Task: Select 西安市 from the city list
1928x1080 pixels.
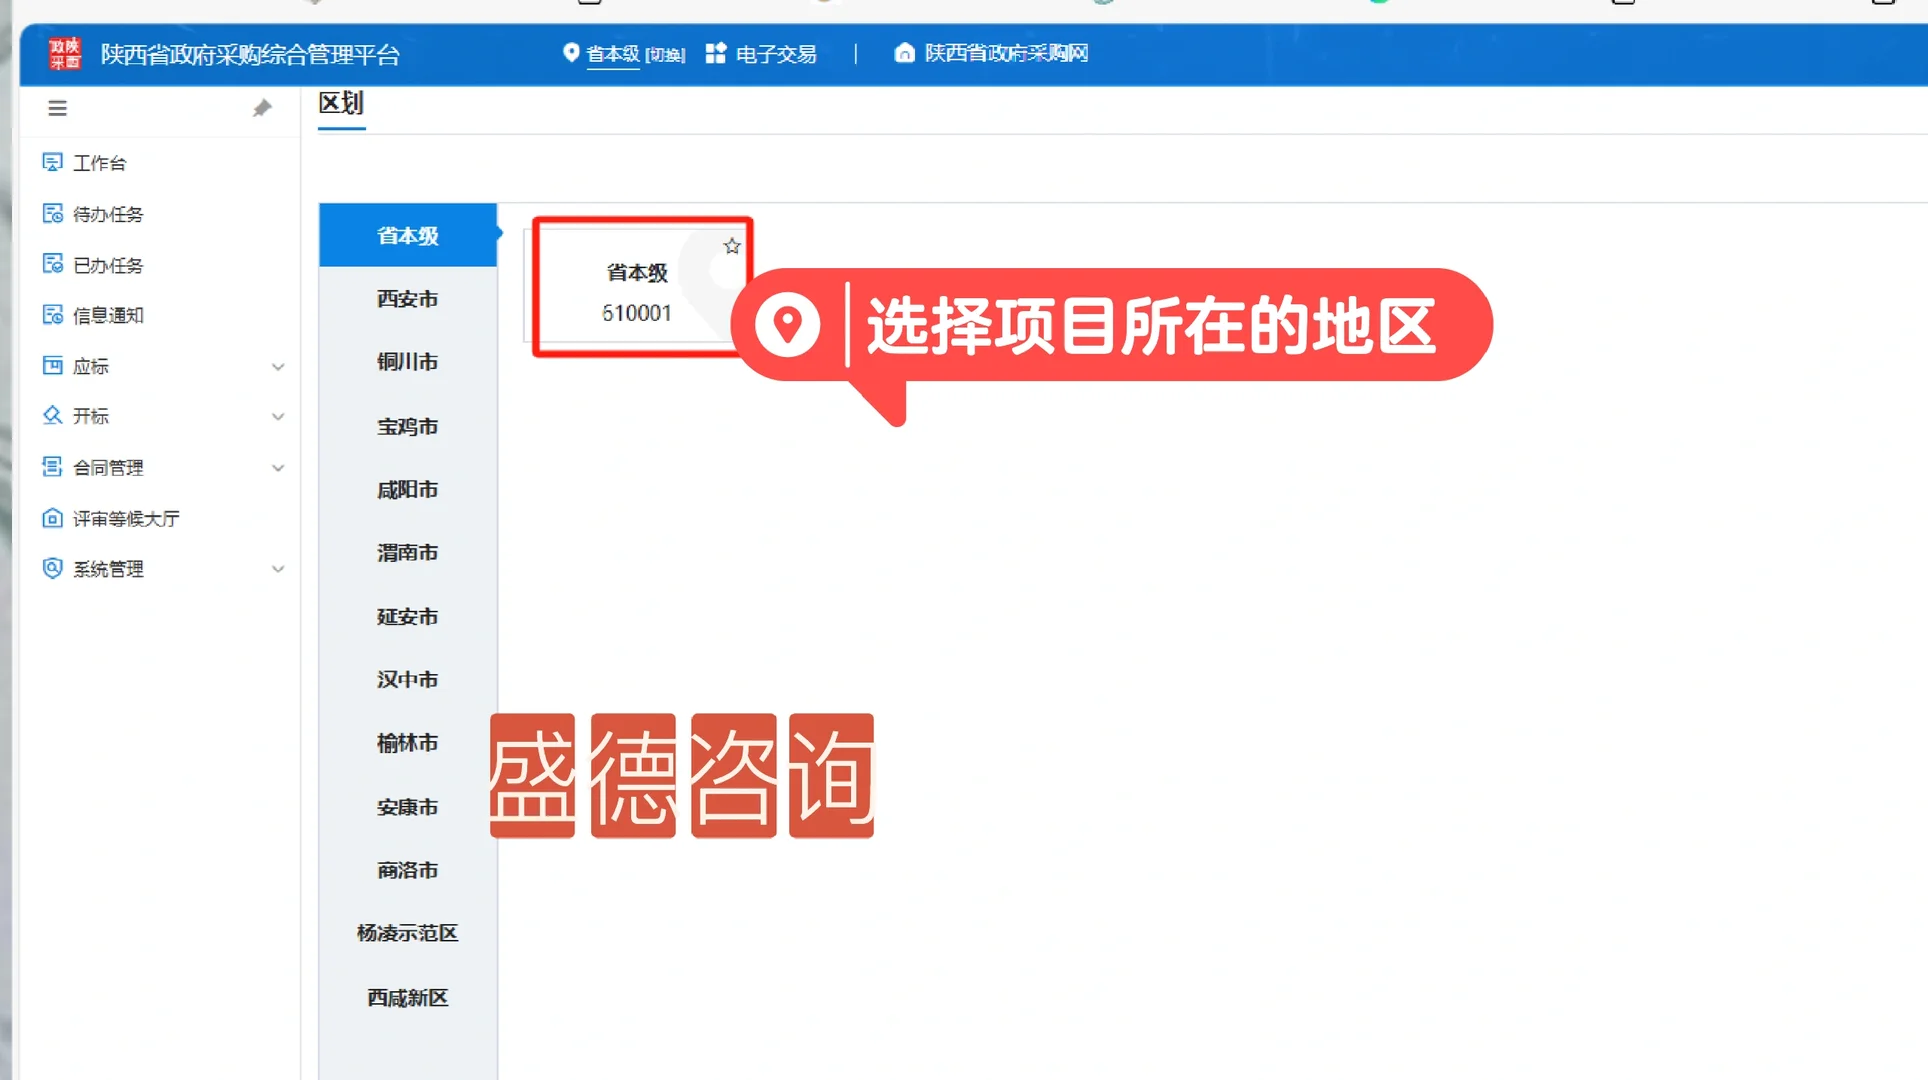Action: coord(407,299)
